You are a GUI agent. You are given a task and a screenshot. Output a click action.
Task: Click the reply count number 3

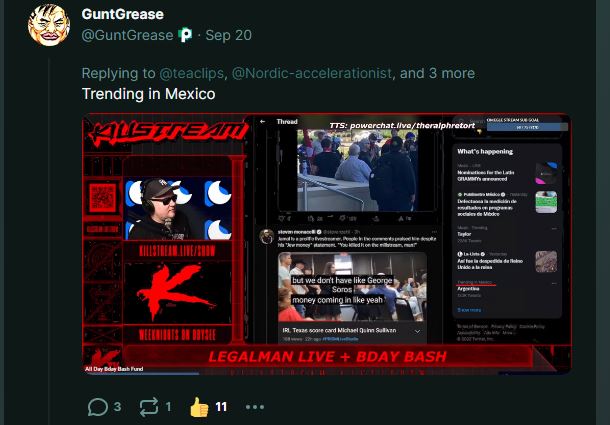pos(117,407)
